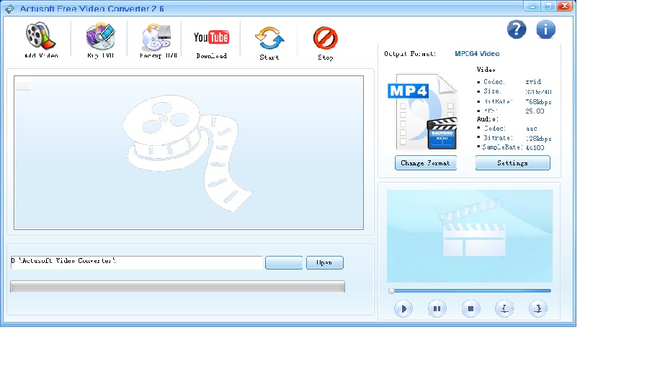Set trim end with the right brace button
The height and width of the screenshot is (378, 665).
point(538,308)
